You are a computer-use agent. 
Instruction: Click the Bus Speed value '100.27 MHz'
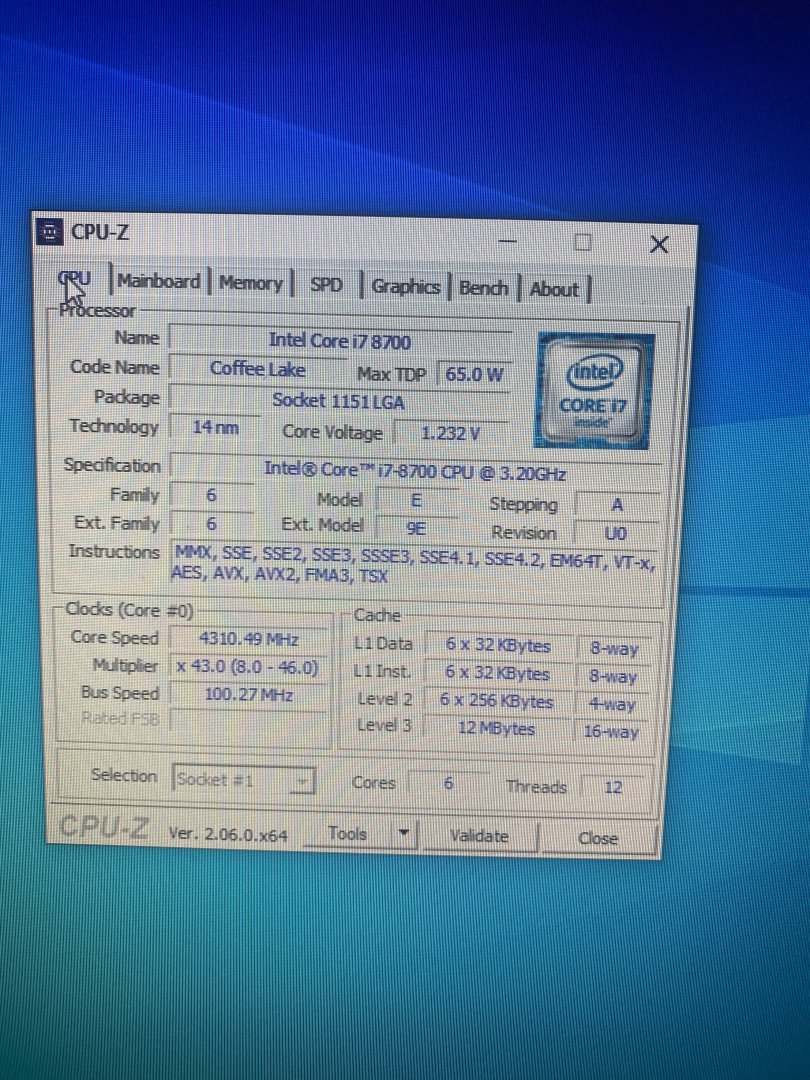click(x=249, y=694)
